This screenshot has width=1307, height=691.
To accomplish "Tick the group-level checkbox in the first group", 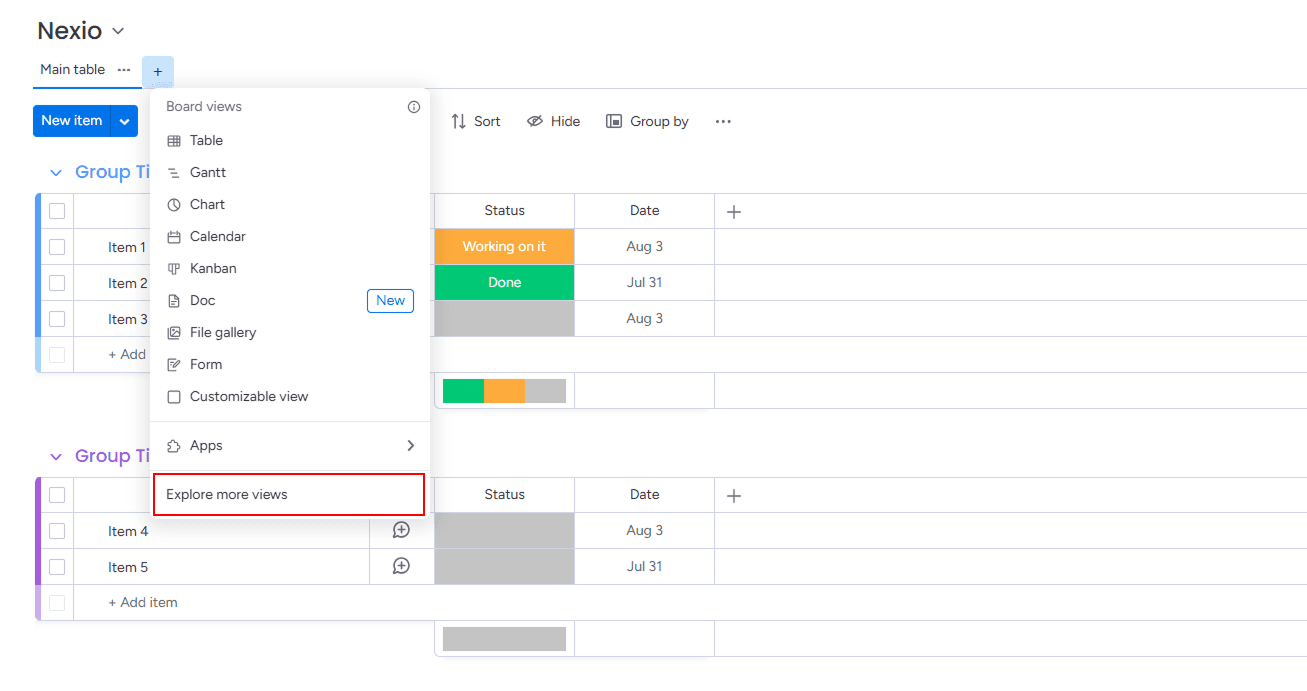I will click(x=57, y=210).
